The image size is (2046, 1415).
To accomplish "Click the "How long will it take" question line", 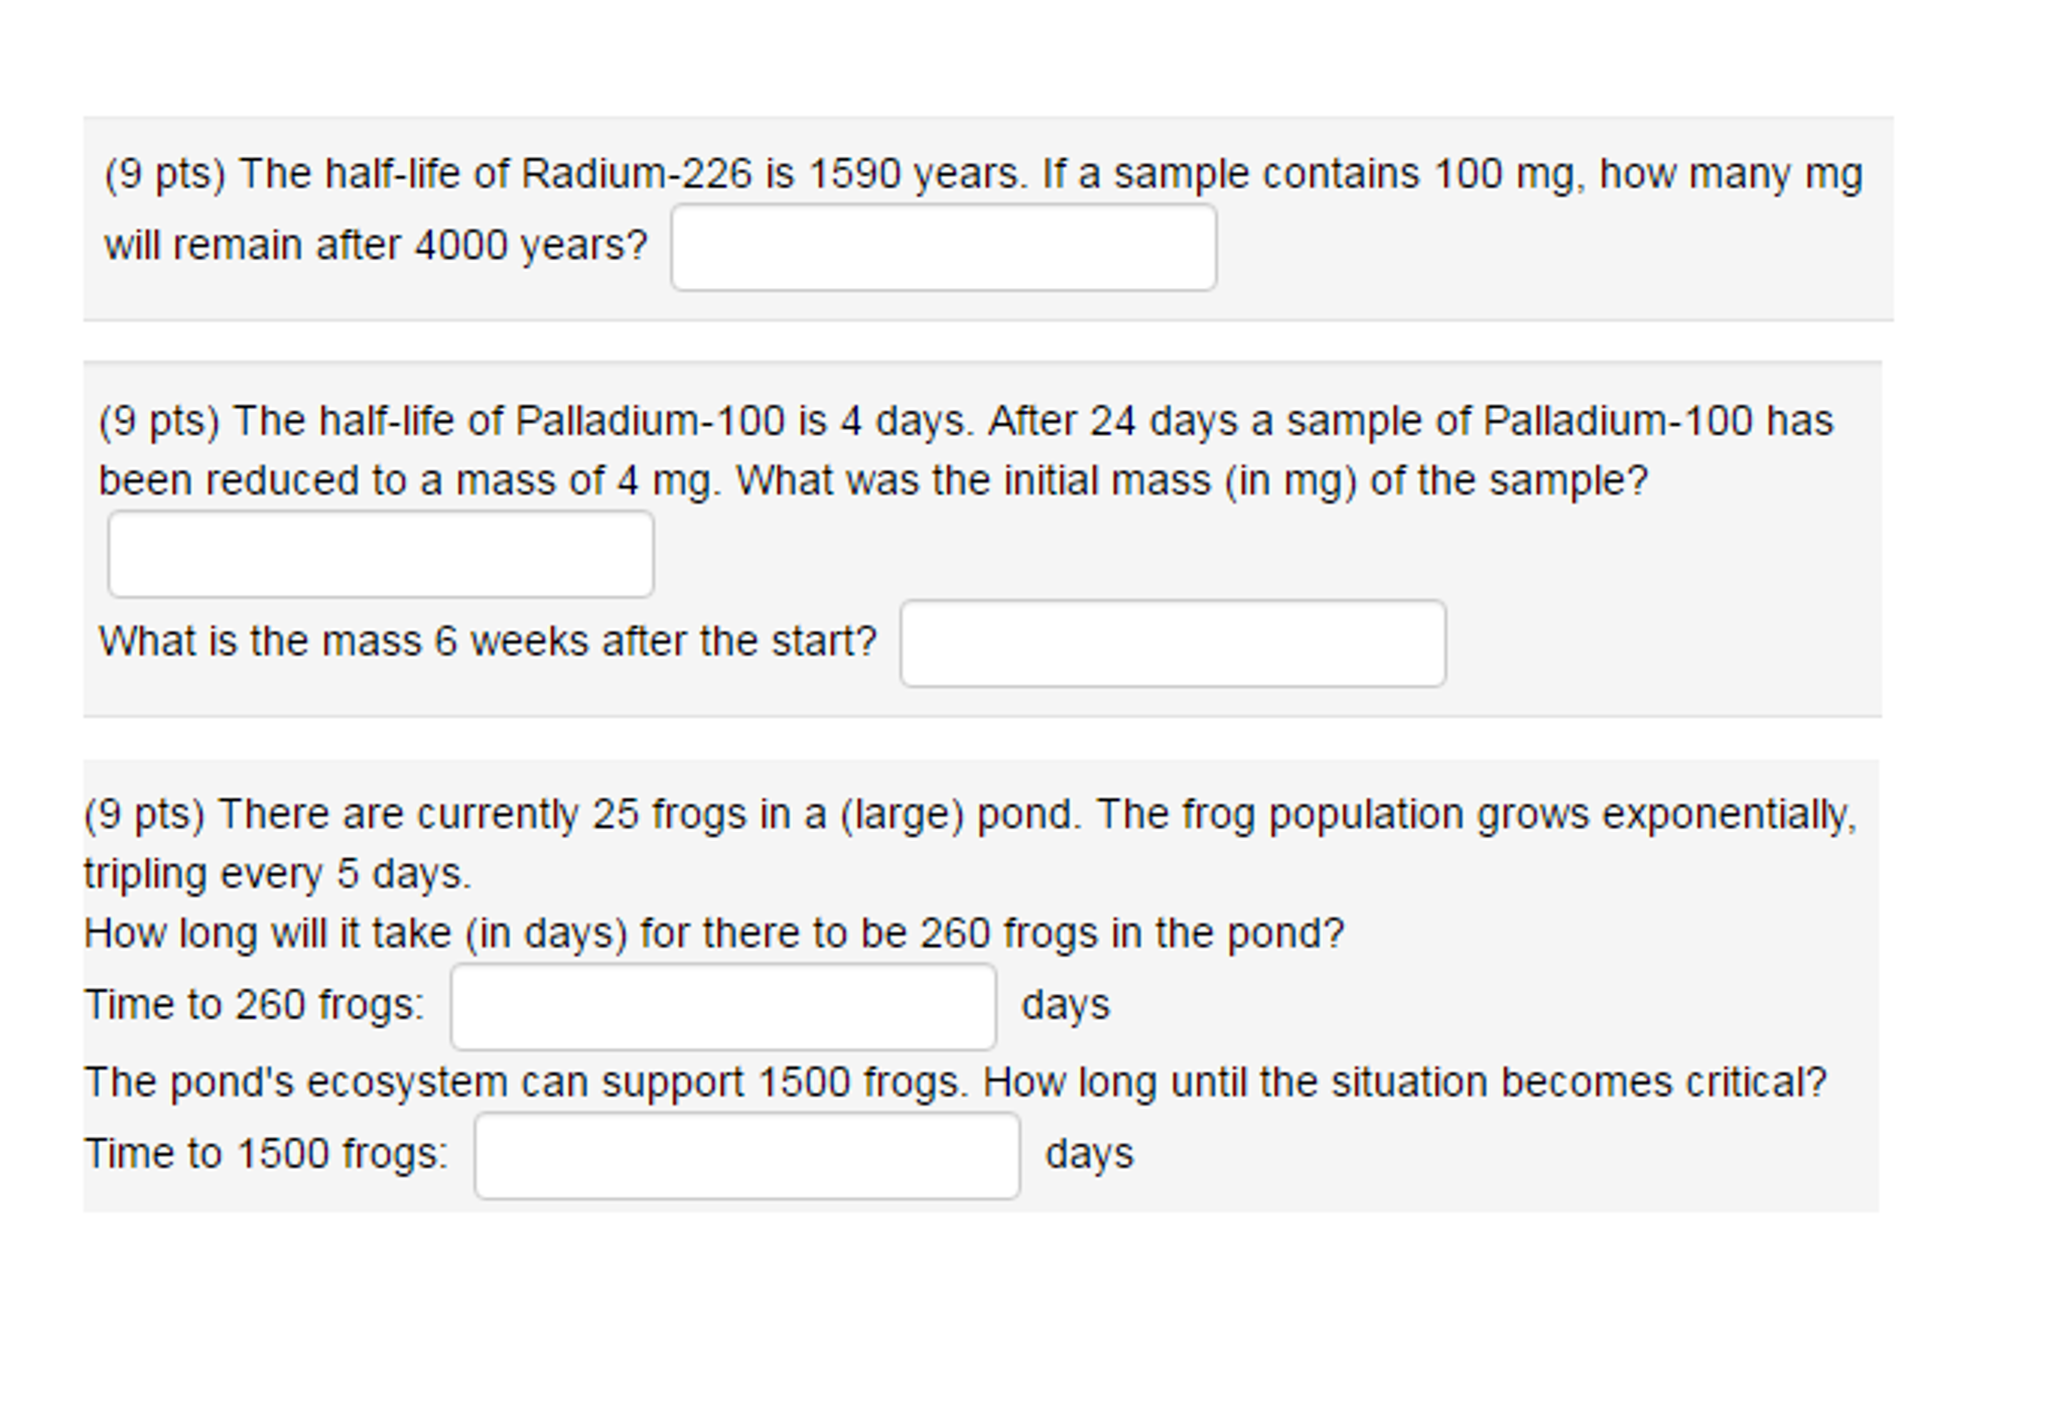I will [x=714, y=933].
